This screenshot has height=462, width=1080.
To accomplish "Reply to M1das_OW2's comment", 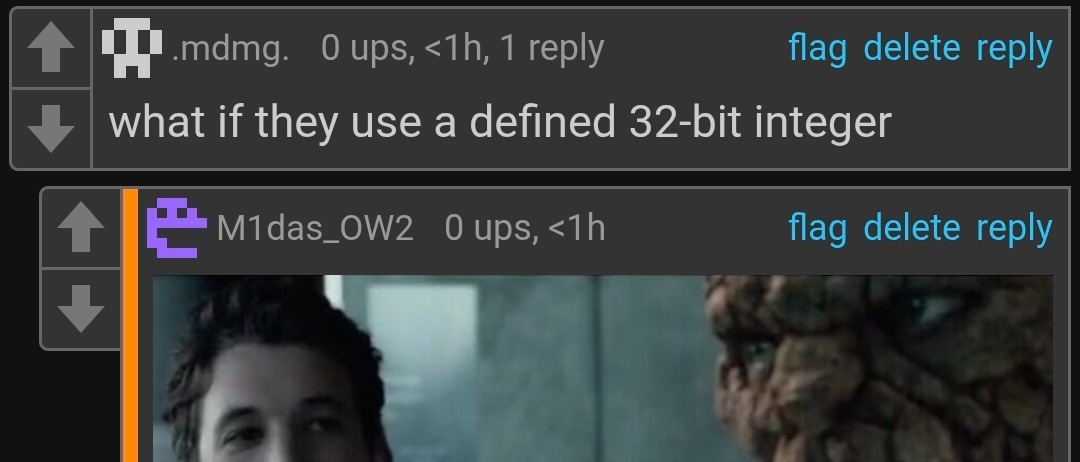I will coord(1014,229).
